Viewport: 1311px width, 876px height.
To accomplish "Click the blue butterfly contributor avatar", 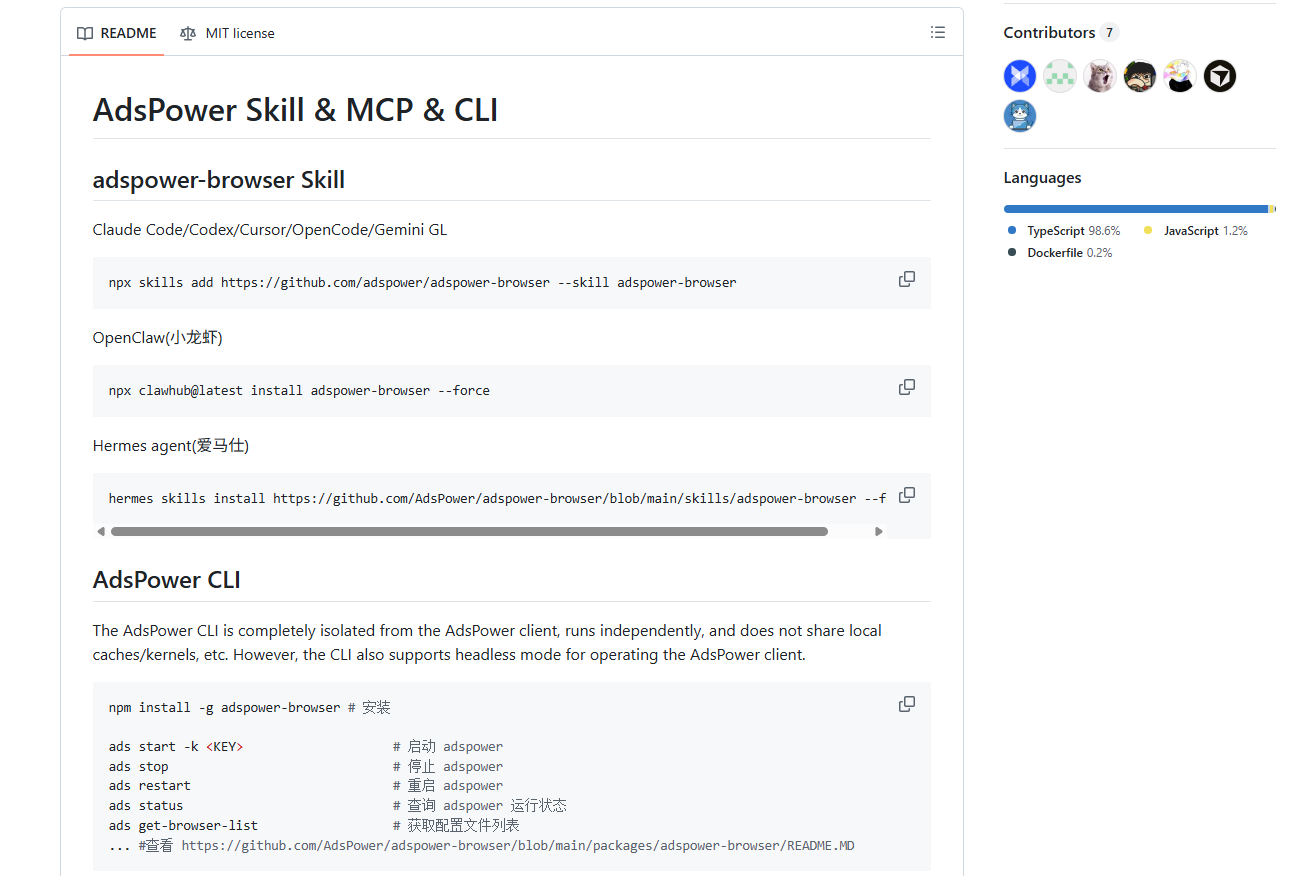I will pyautogui.click(x=1020, y=76).
